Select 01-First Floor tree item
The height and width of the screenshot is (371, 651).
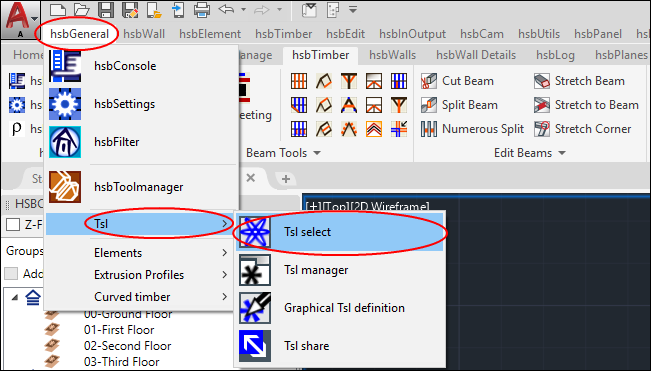point(119,330)
